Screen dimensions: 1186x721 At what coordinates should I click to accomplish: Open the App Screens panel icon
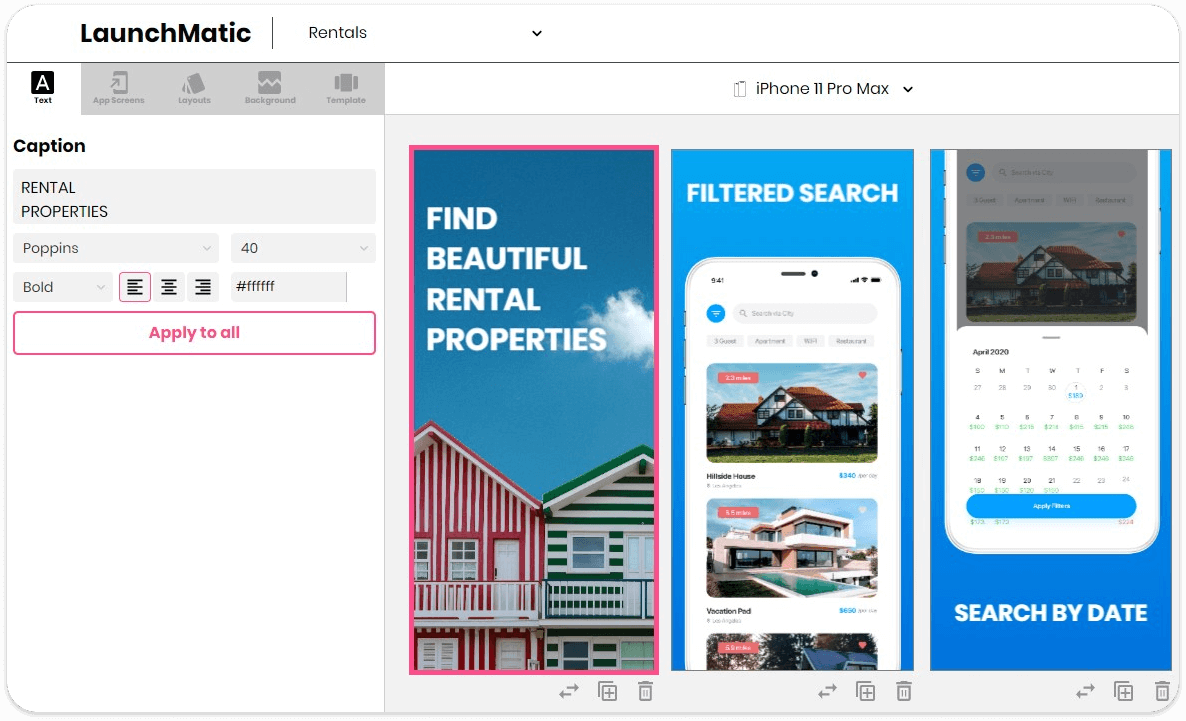point(118,86)
